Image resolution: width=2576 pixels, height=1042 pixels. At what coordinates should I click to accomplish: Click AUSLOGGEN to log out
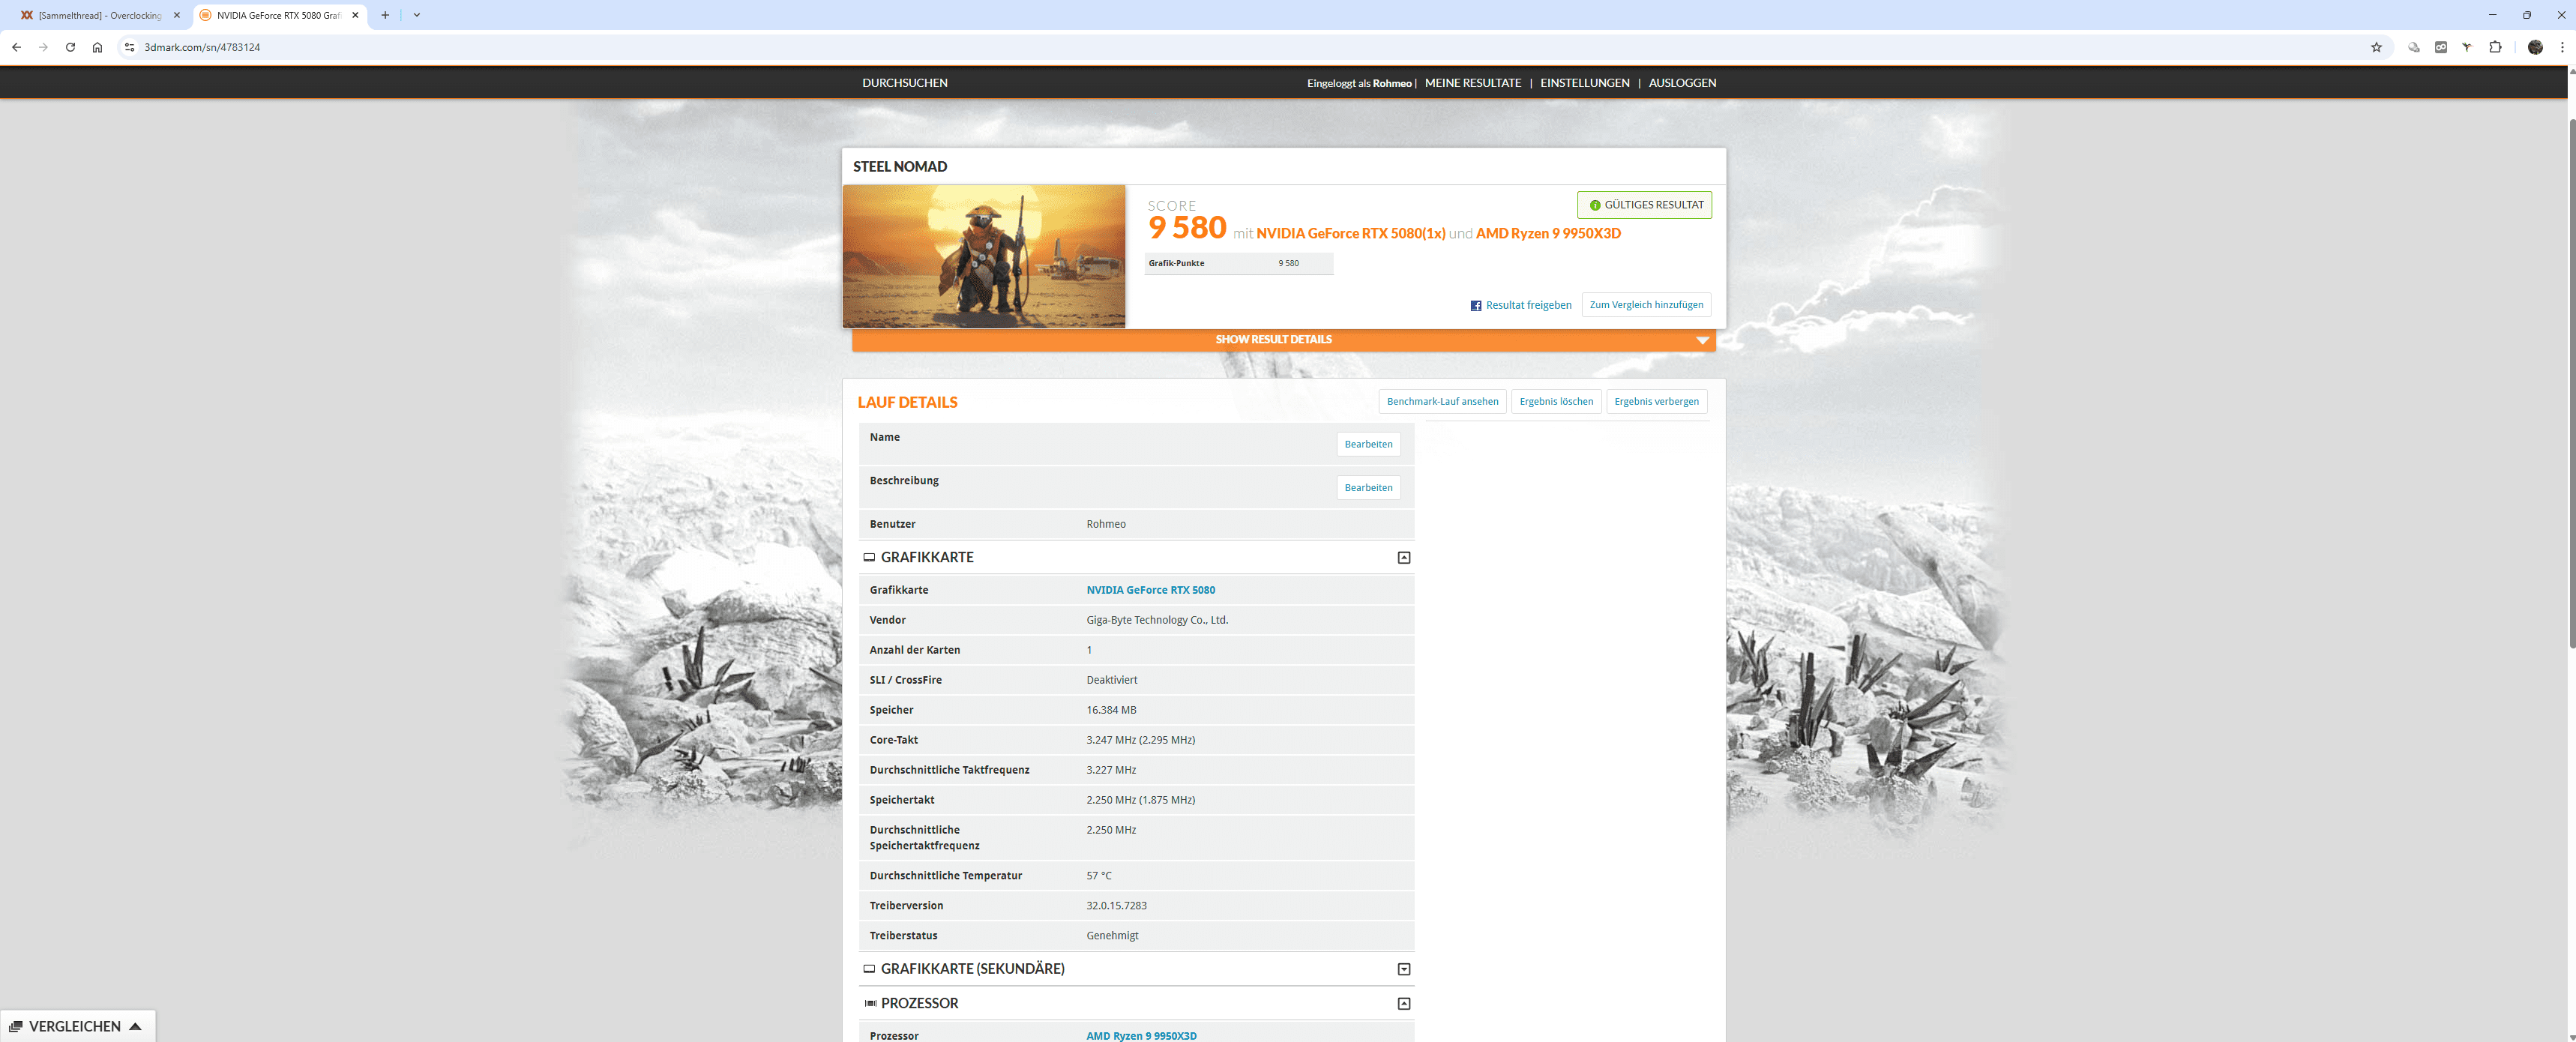tap(1682, 83)
